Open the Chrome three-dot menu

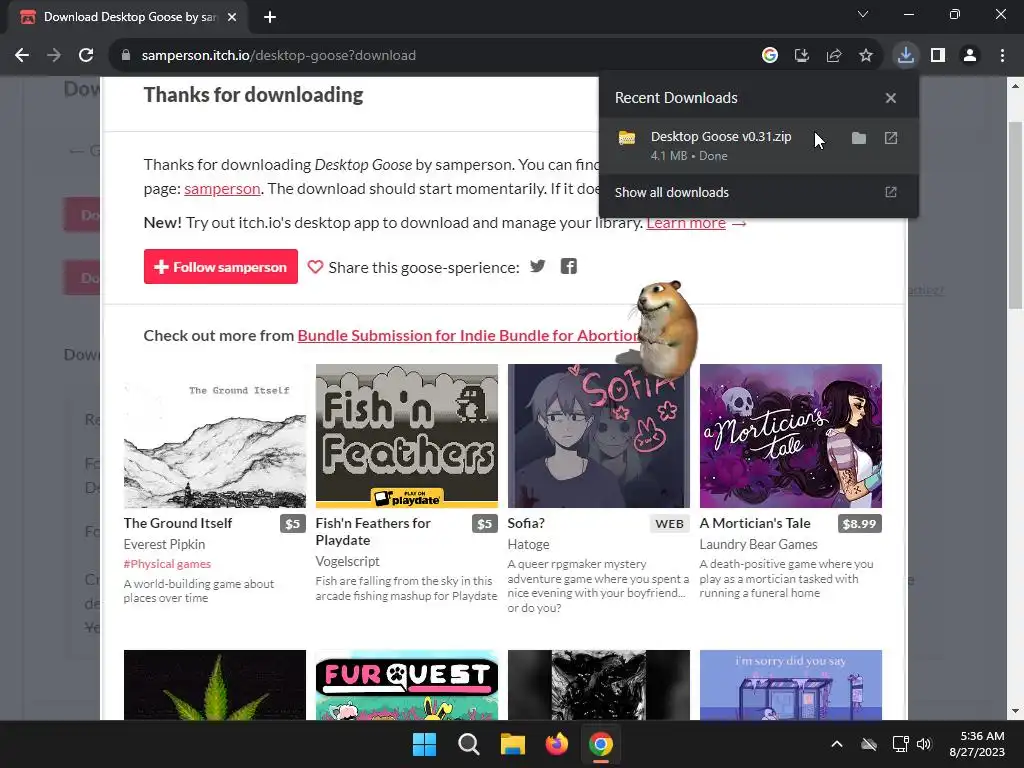[x=1002, y=56]
